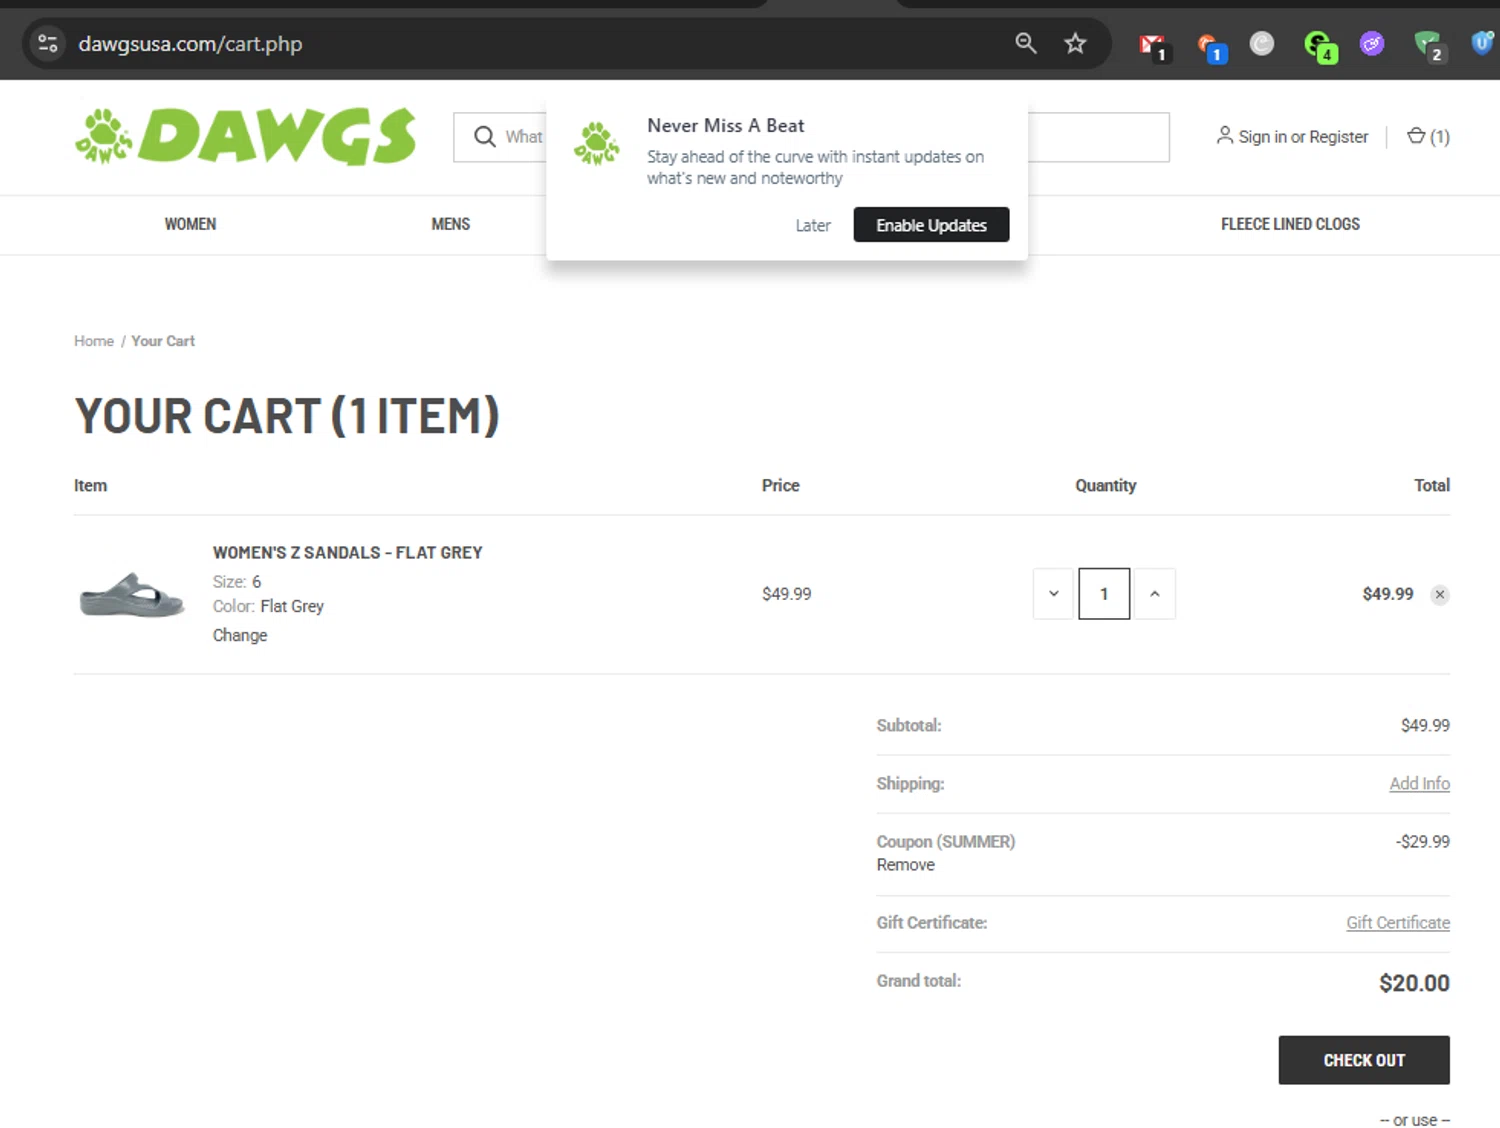Viewport: 1500px width, 1128px height.
Task: Click Your Cart breadcrumb
Action: pyautogui.click(x=163, y=341)
